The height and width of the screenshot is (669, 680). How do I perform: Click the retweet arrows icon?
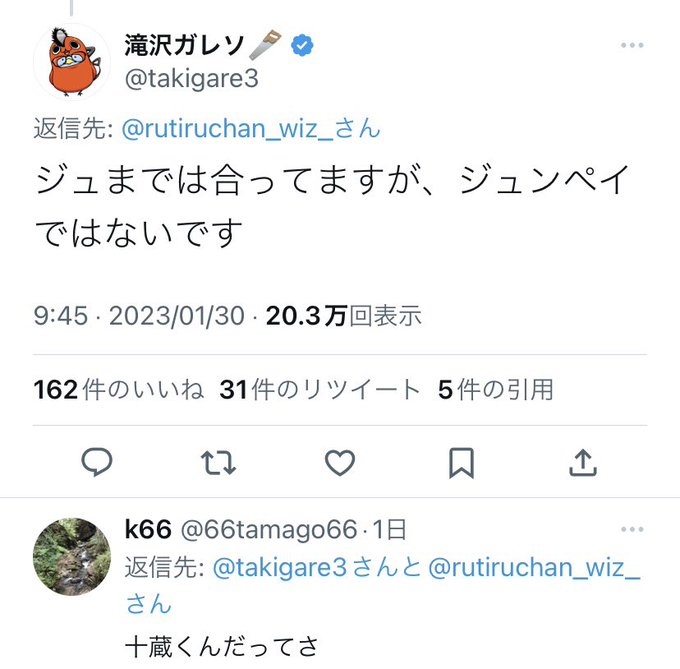click(x=218, y=461)
